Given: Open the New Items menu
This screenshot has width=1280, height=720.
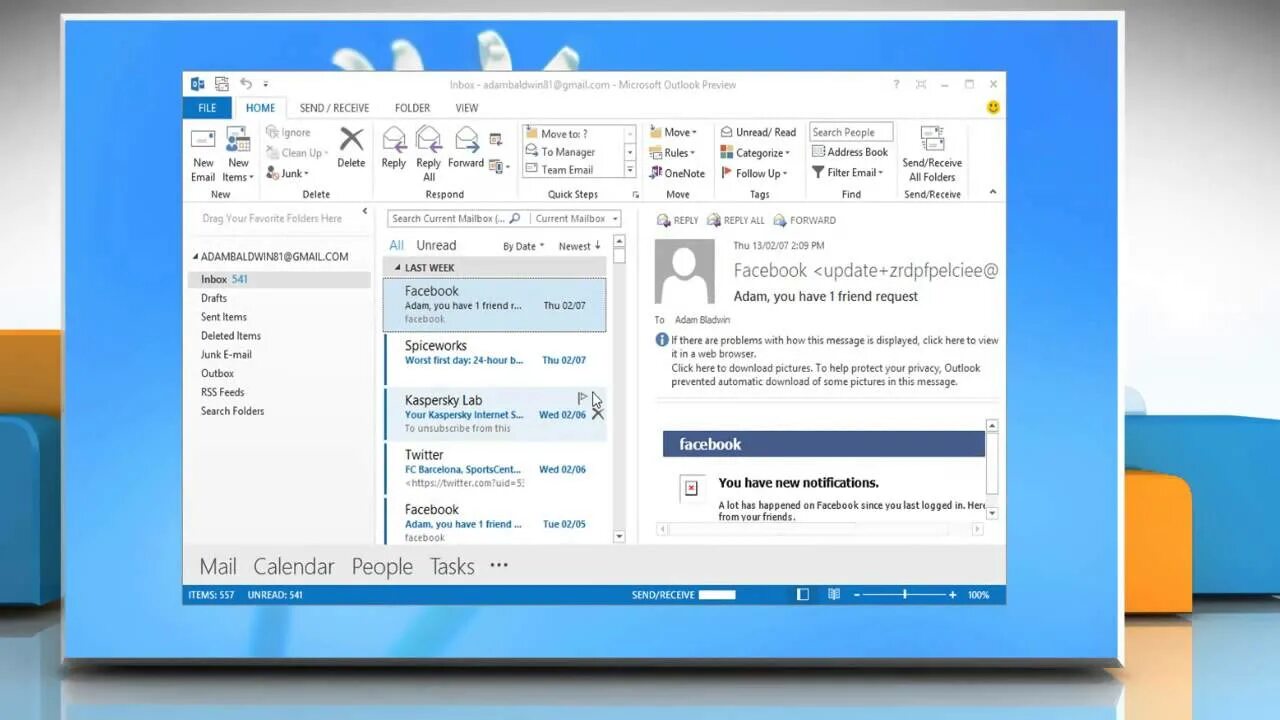Looking at the screenshot, I should point(238,154).
